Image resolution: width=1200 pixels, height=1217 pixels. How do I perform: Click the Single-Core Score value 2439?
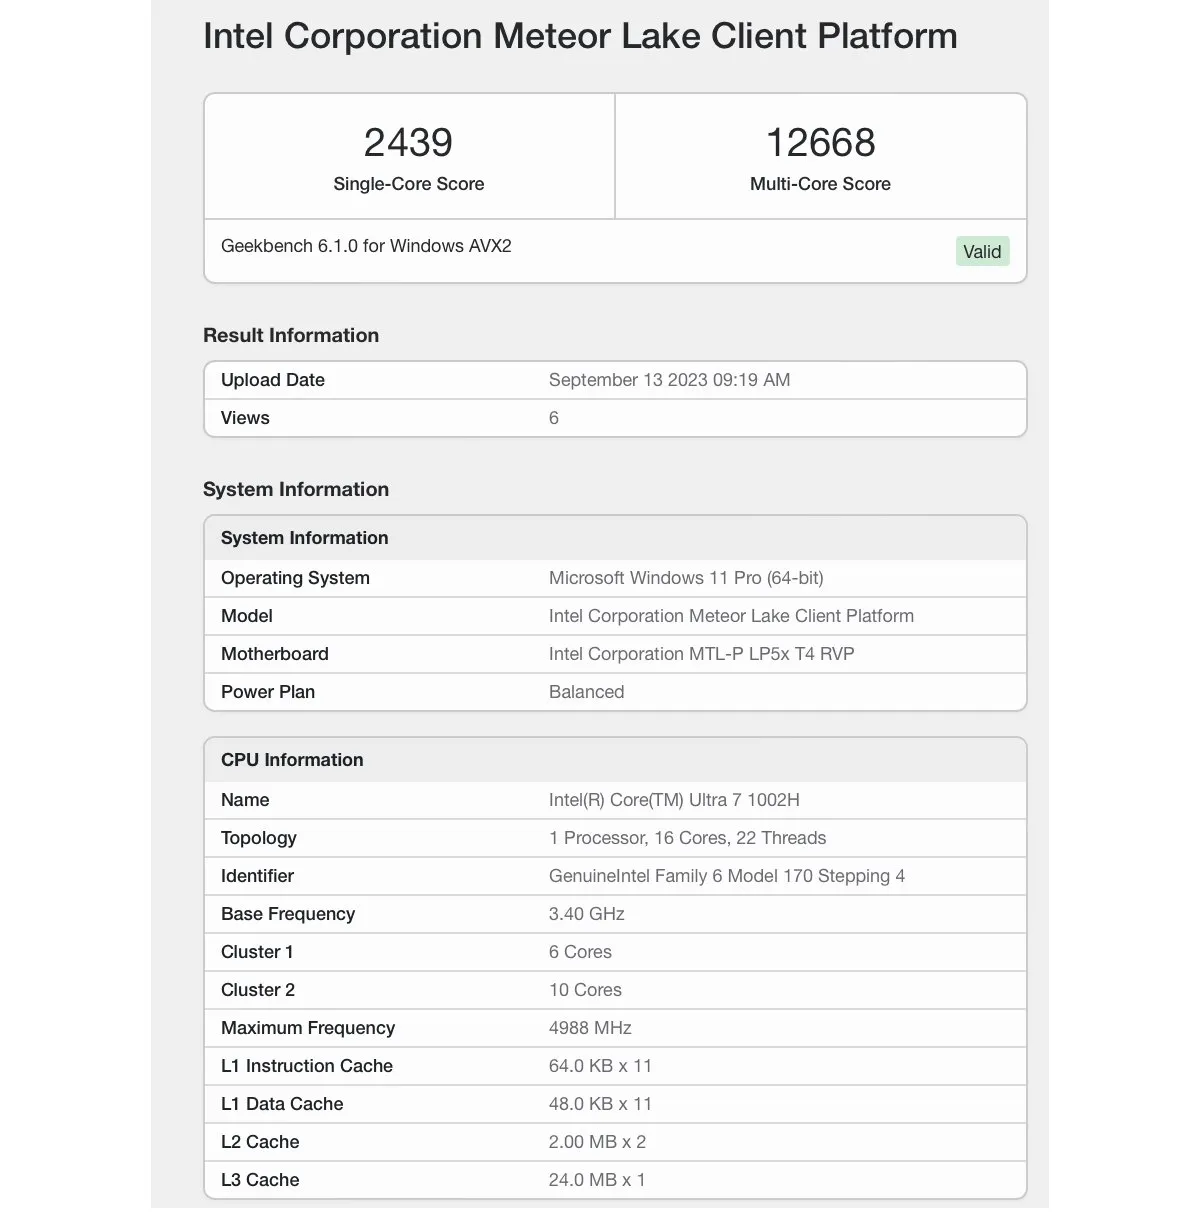click(x=408, y=143)
